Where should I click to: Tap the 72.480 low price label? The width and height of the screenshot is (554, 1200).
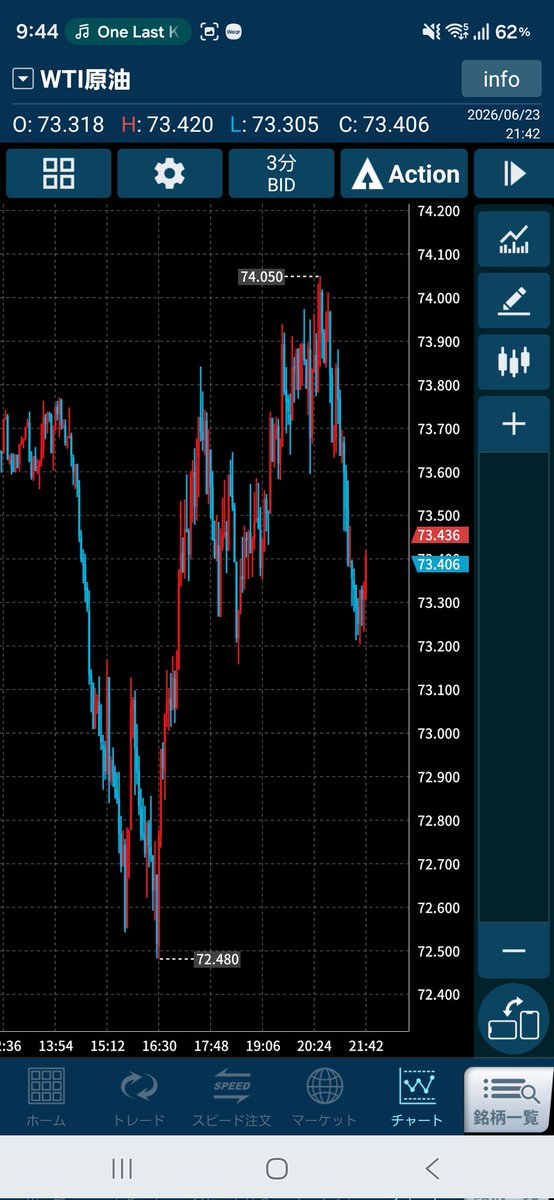(x=217, y=959)
